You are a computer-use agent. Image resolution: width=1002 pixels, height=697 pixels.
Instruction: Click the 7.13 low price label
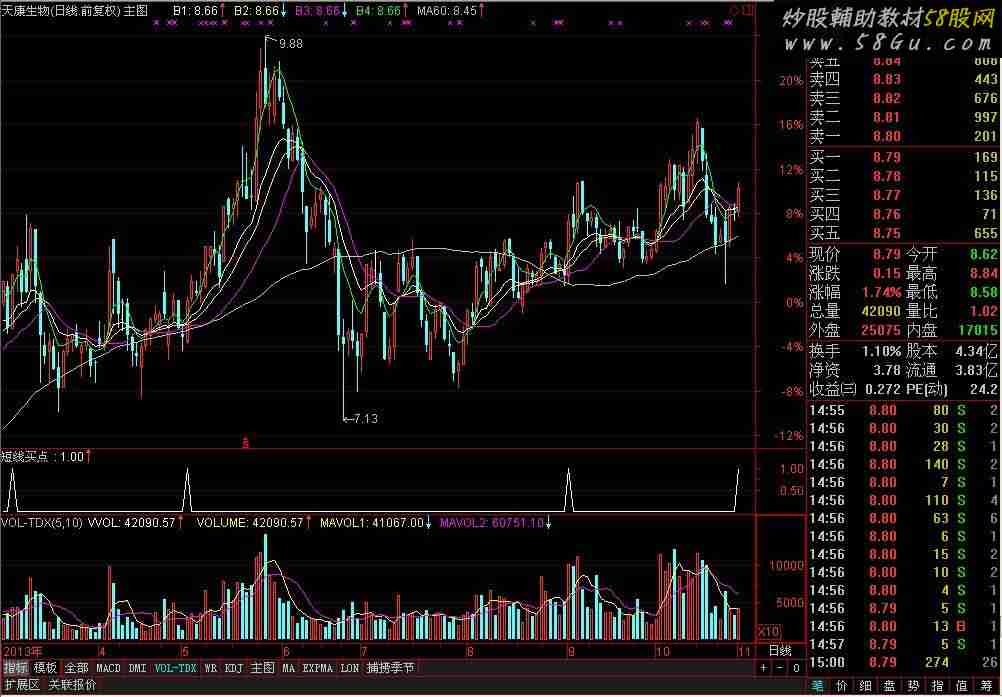[x=365, y=418]
